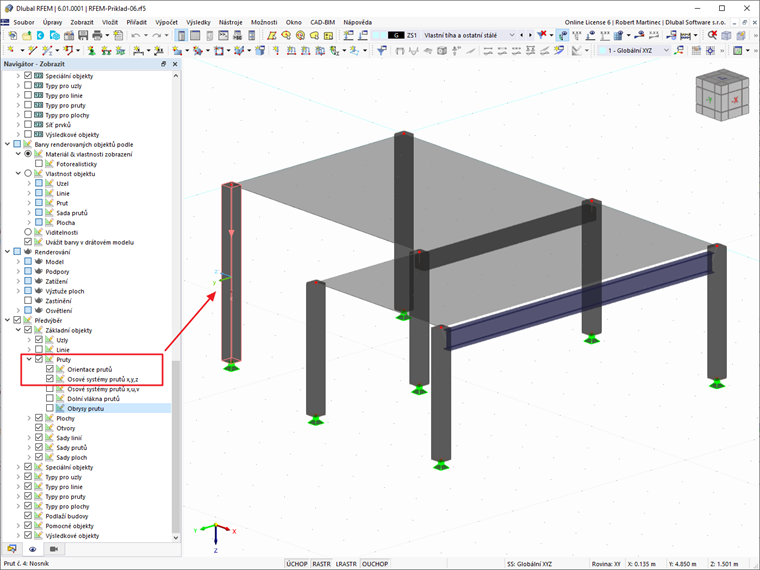Collapse Barvy renderovaných objektů podle node
The width and height of the screenshot is (760, 570).
[7, 144]
